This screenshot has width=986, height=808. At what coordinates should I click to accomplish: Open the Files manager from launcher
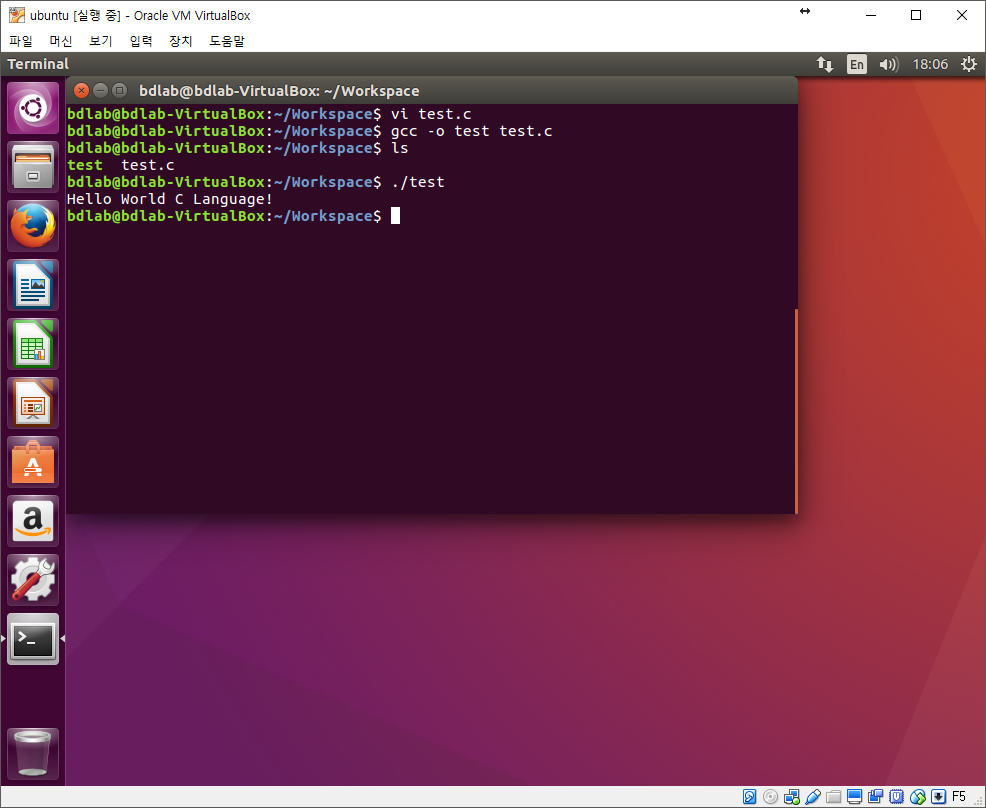click(x=33, y=167)
